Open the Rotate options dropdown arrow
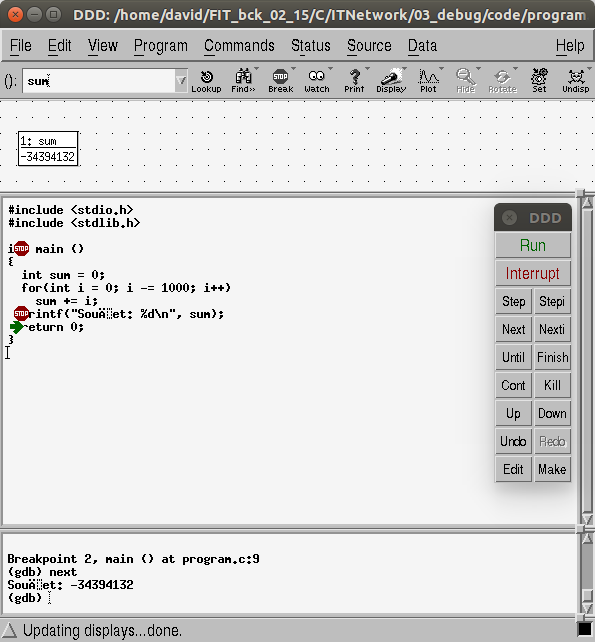This screenshot has height=642, width=595. (x=516, y=68)
